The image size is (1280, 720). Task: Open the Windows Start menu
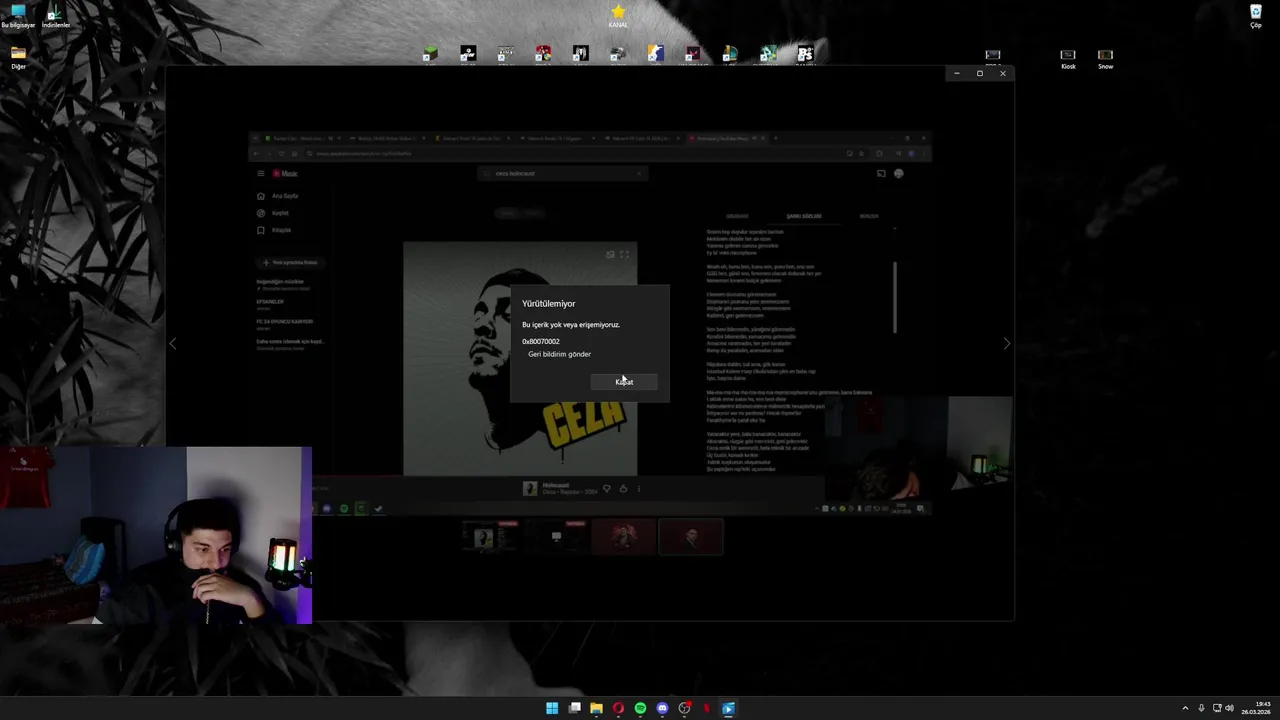552,708
